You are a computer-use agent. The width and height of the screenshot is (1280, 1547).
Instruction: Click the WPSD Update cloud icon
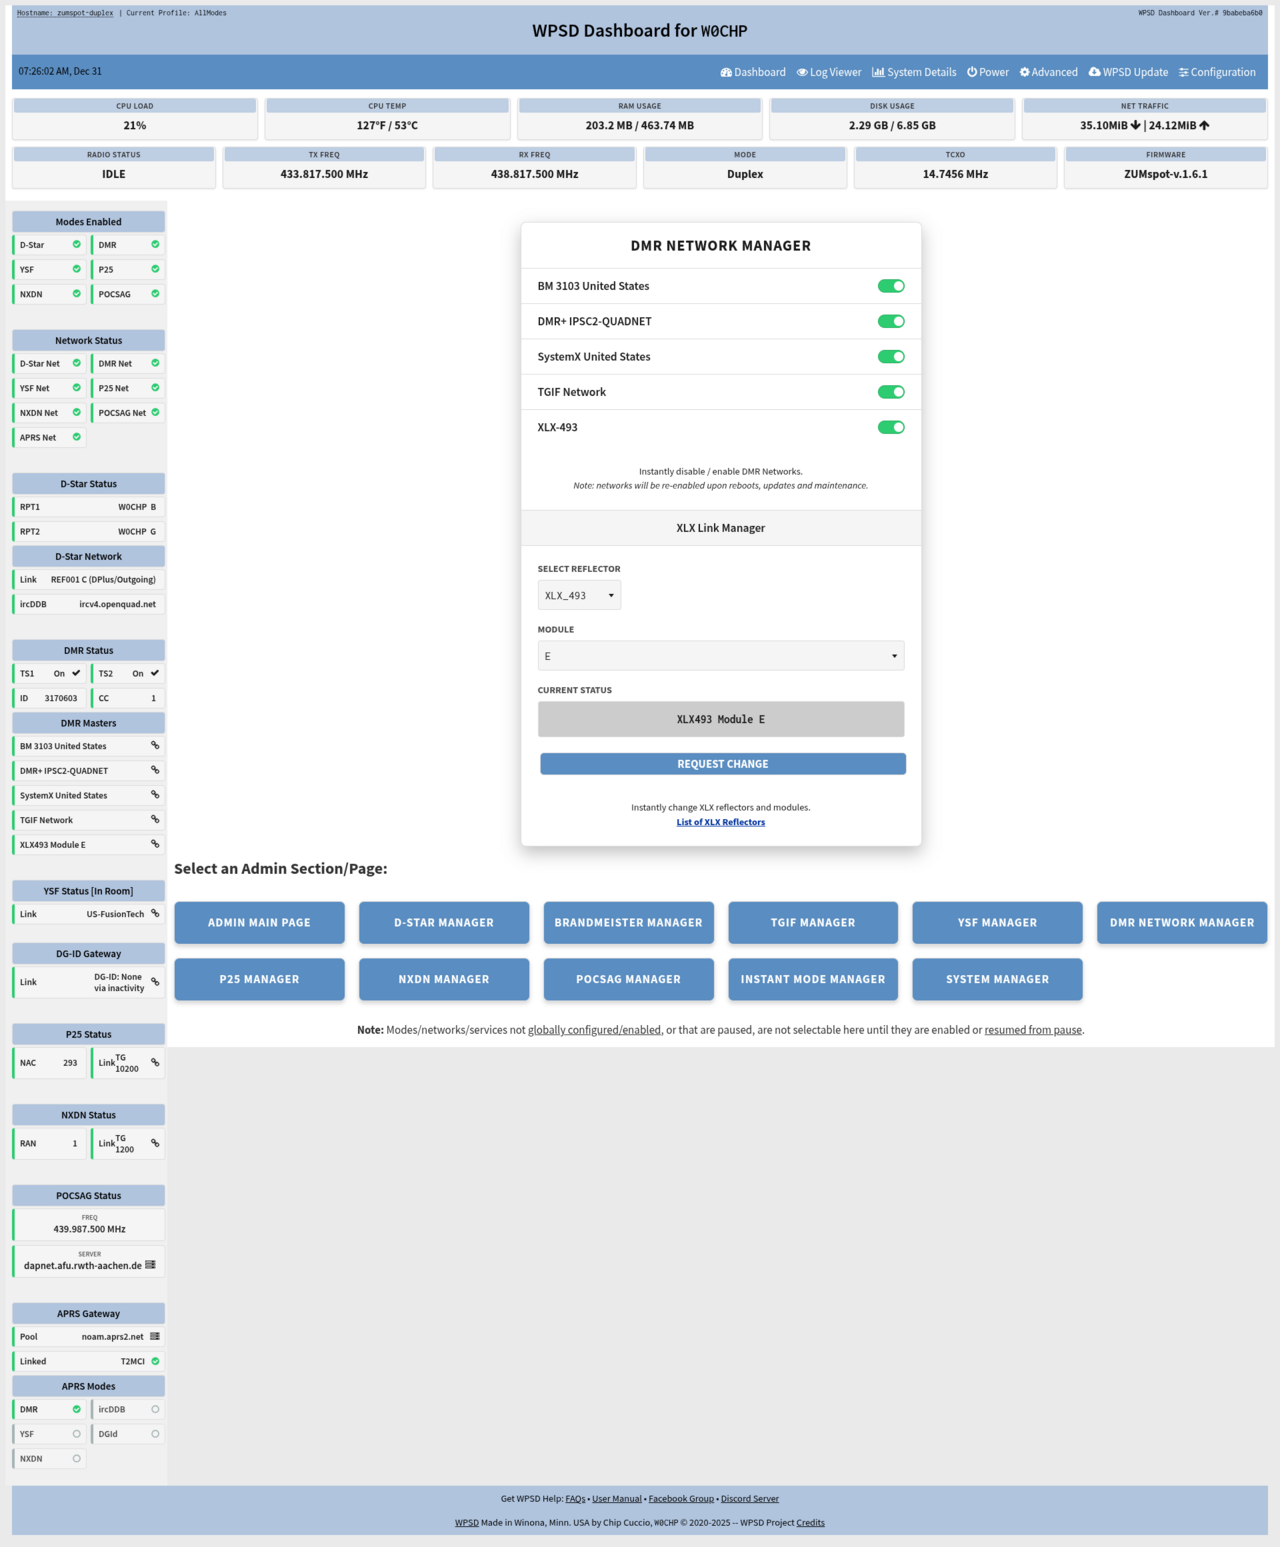click(1095, 72)
